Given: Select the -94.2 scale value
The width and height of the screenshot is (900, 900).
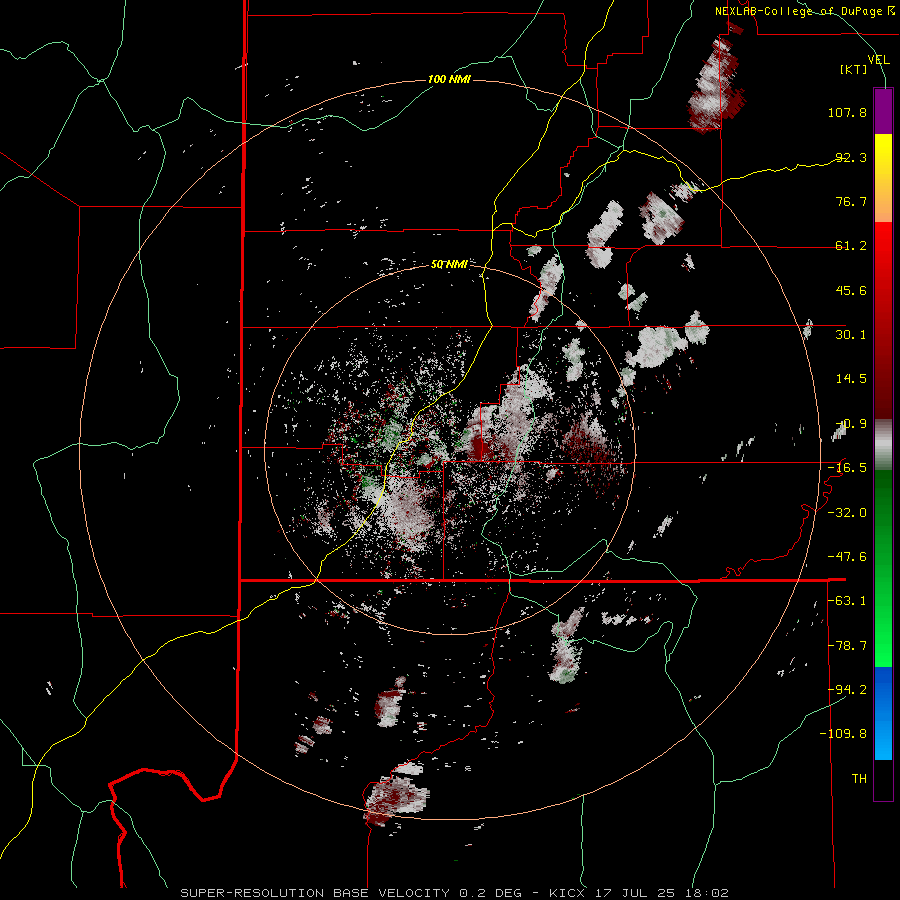Looking at the screenshot, I should pos(847,690).
